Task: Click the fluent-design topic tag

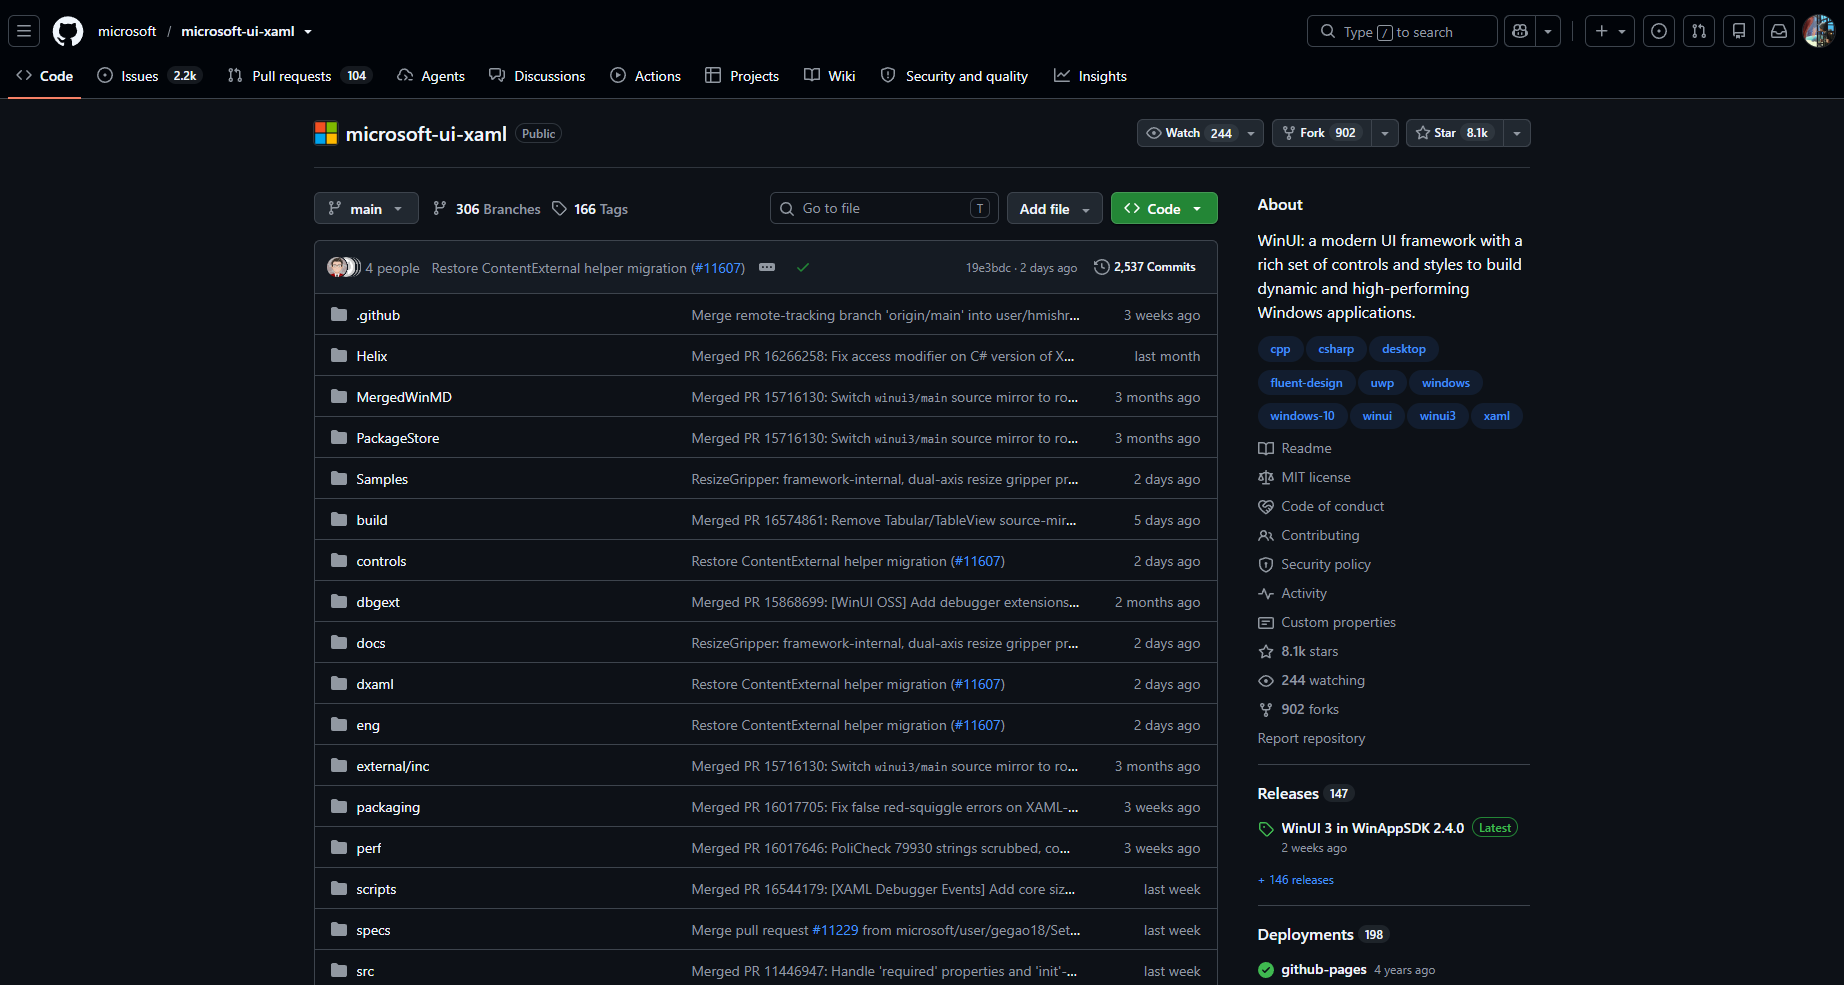Action: (x=1306, y=383)
